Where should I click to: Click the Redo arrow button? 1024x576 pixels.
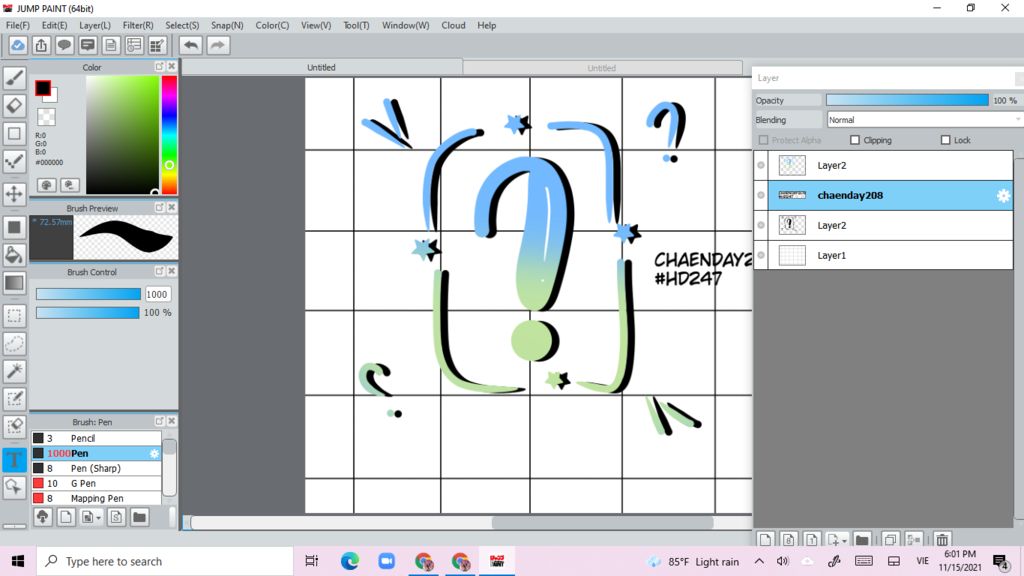click(218, 45)
